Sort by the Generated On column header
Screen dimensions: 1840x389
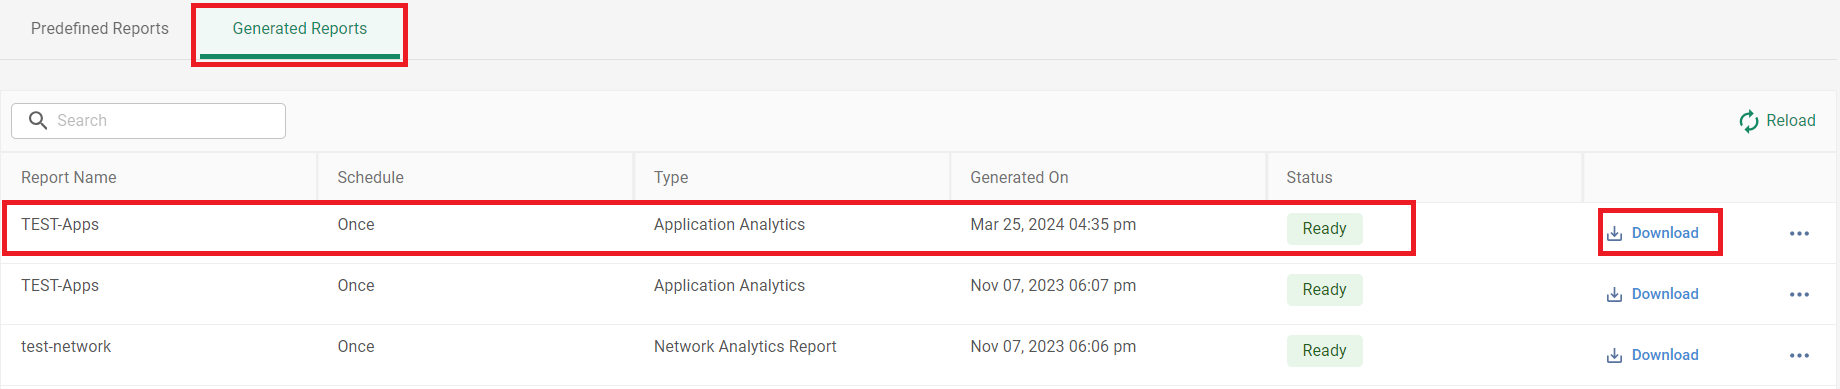click(1019, 177)
